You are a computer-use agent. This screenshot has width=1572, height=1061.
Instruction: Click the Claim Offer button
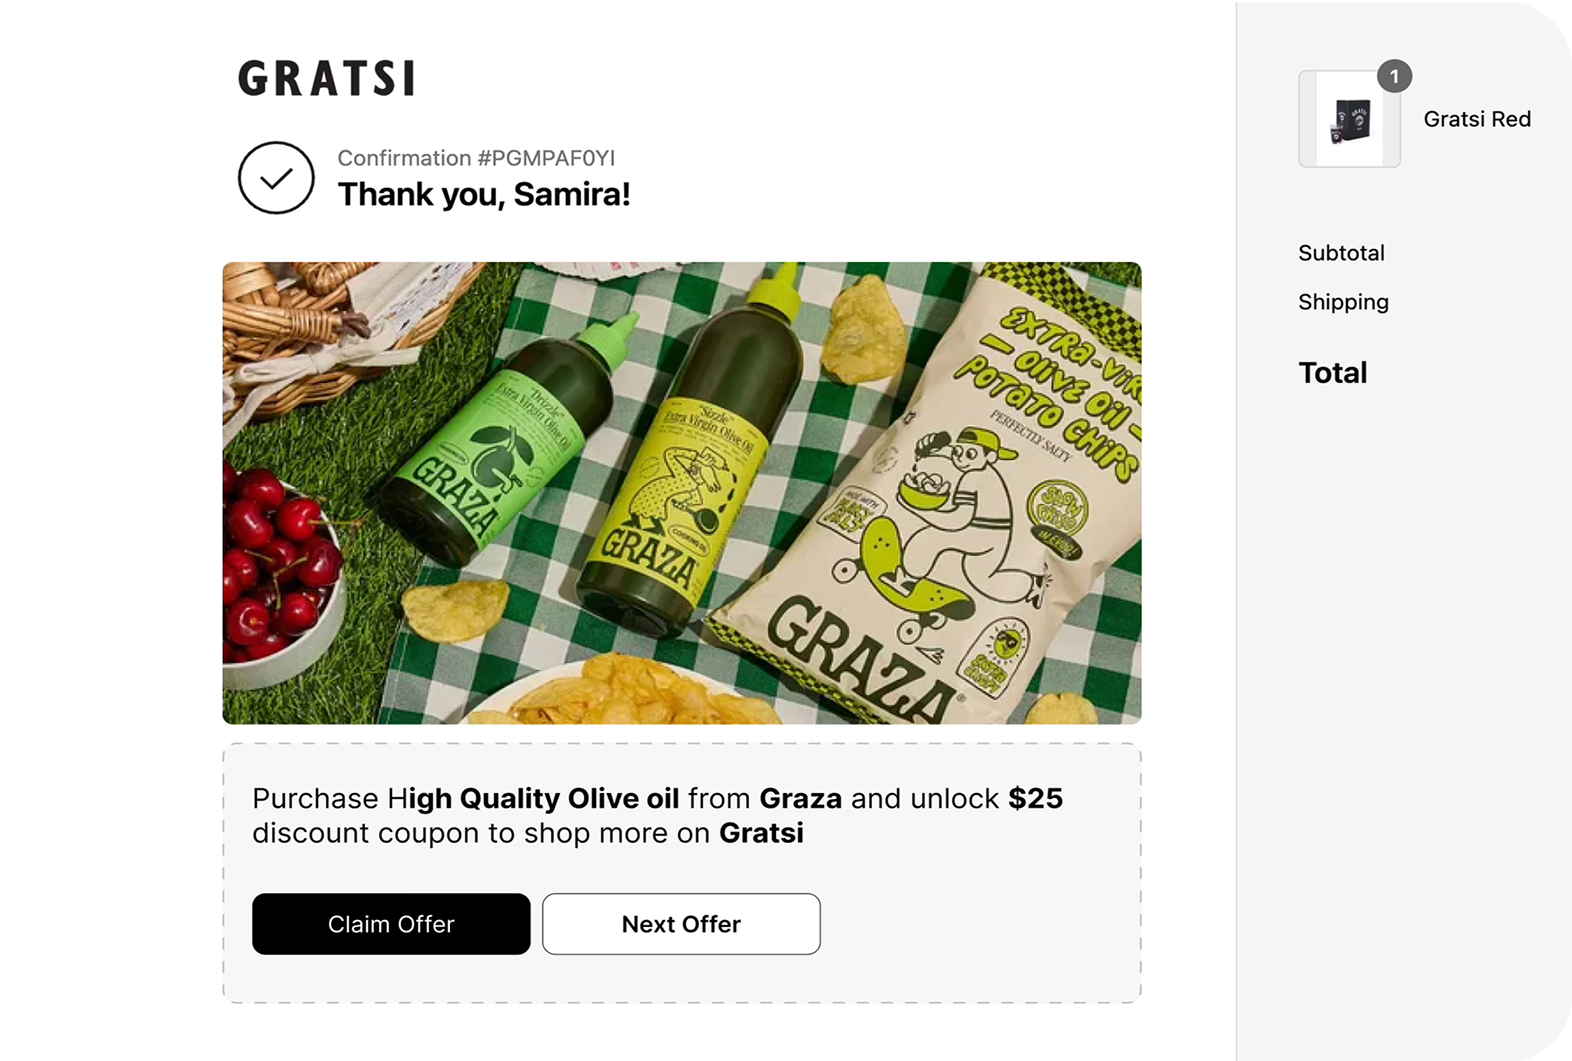tap(391, 924)
